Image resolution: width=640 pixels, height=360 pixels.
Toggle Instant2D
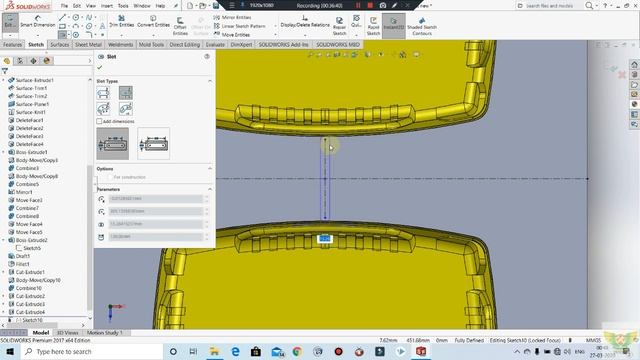(x=393, y=25)
